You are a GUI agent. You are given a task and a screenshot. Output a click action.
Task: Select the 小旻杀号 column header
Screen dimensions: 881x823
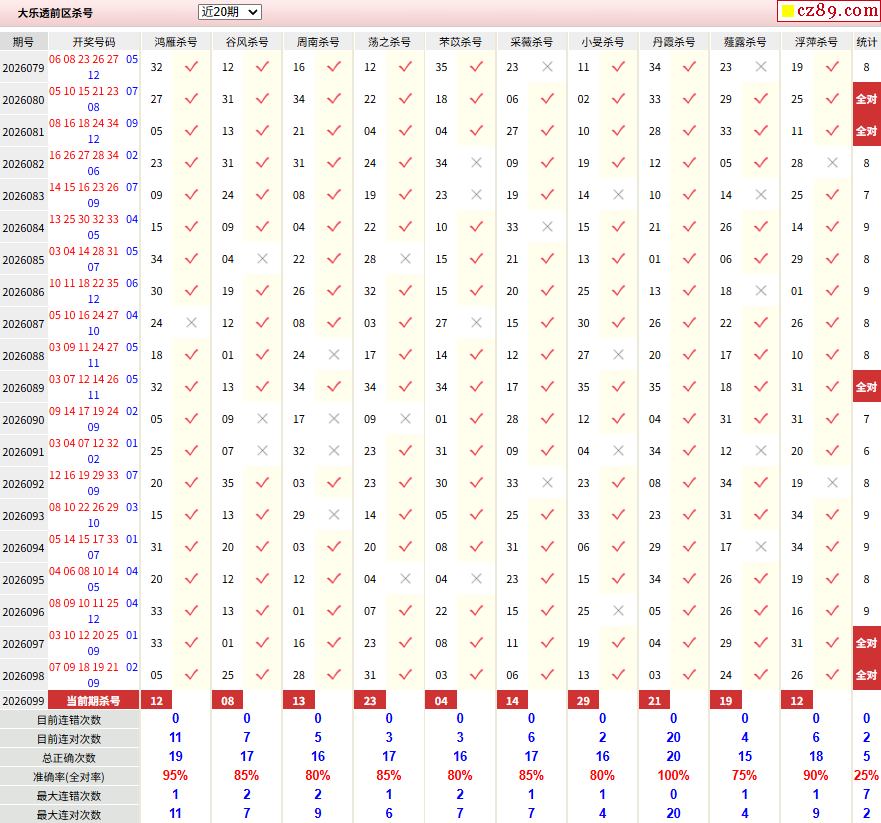coord(603,42)
